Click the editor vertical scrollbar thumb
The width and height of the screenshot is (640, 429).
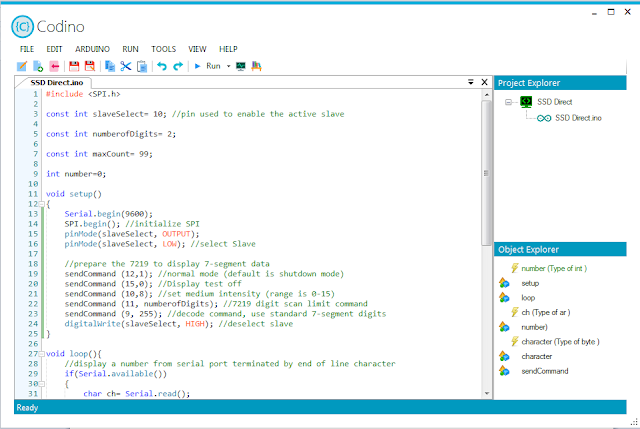pos(486,173)
